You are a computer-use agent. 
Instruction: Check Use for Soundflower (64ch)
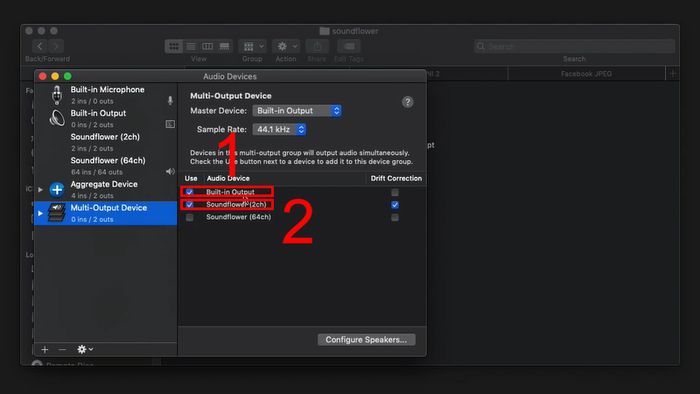coord(190,217)
